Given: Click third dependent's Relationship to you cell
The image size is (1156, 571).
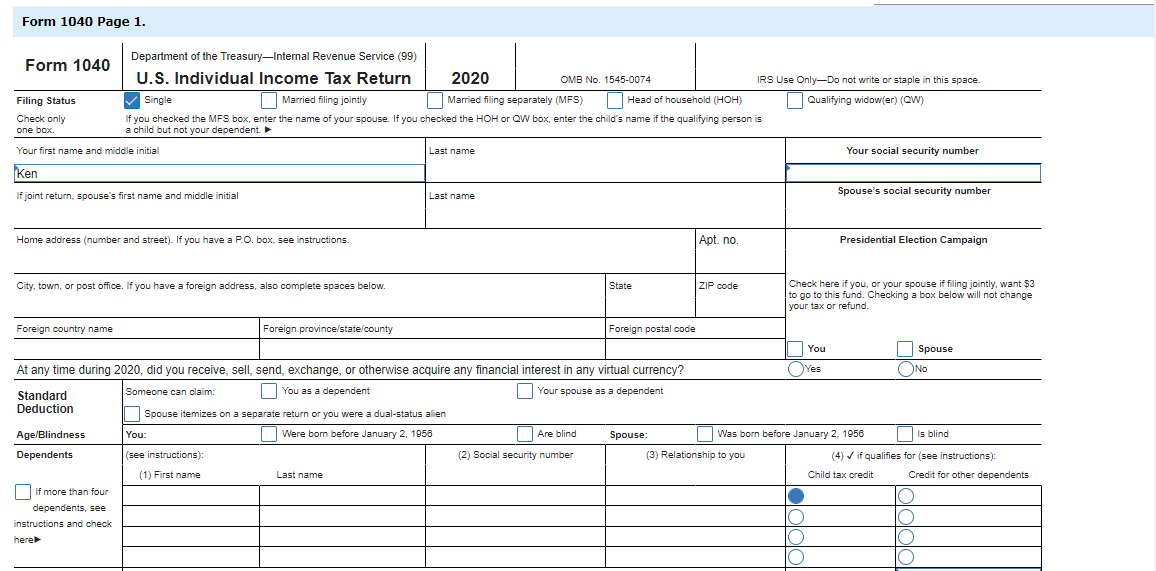Looking at the screenshot, I should 695,536.
